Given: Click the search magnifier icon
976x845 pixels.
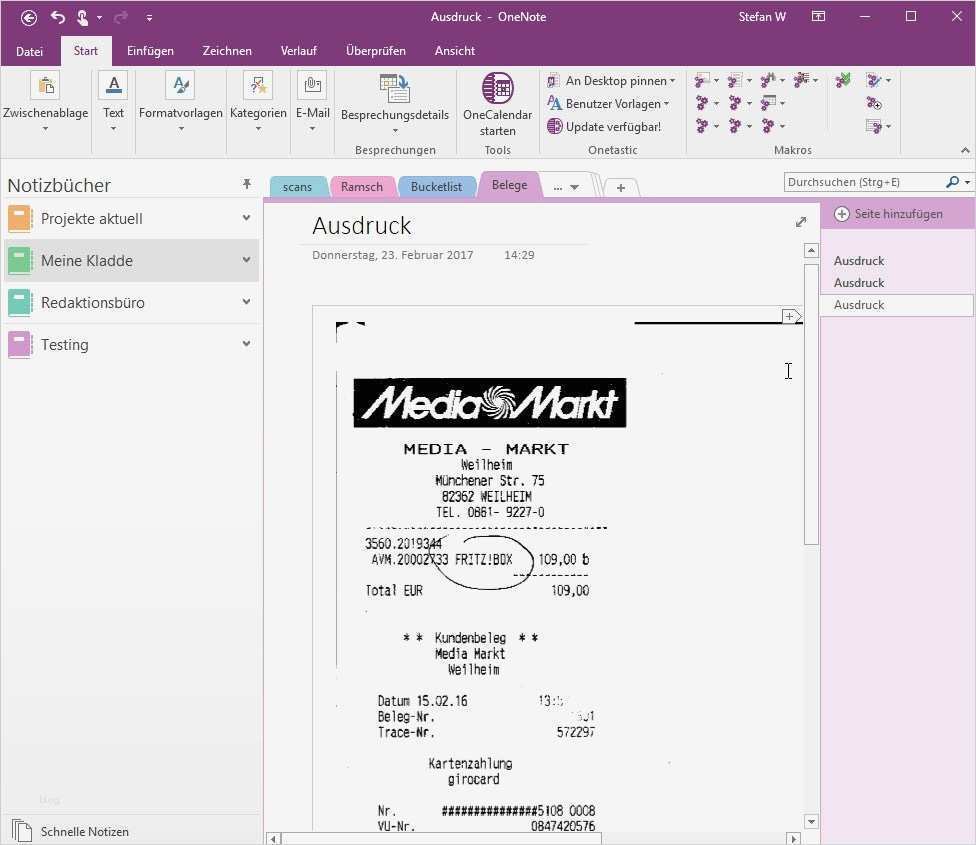Looking at the screenshot, I should click(x=952, y=182).
